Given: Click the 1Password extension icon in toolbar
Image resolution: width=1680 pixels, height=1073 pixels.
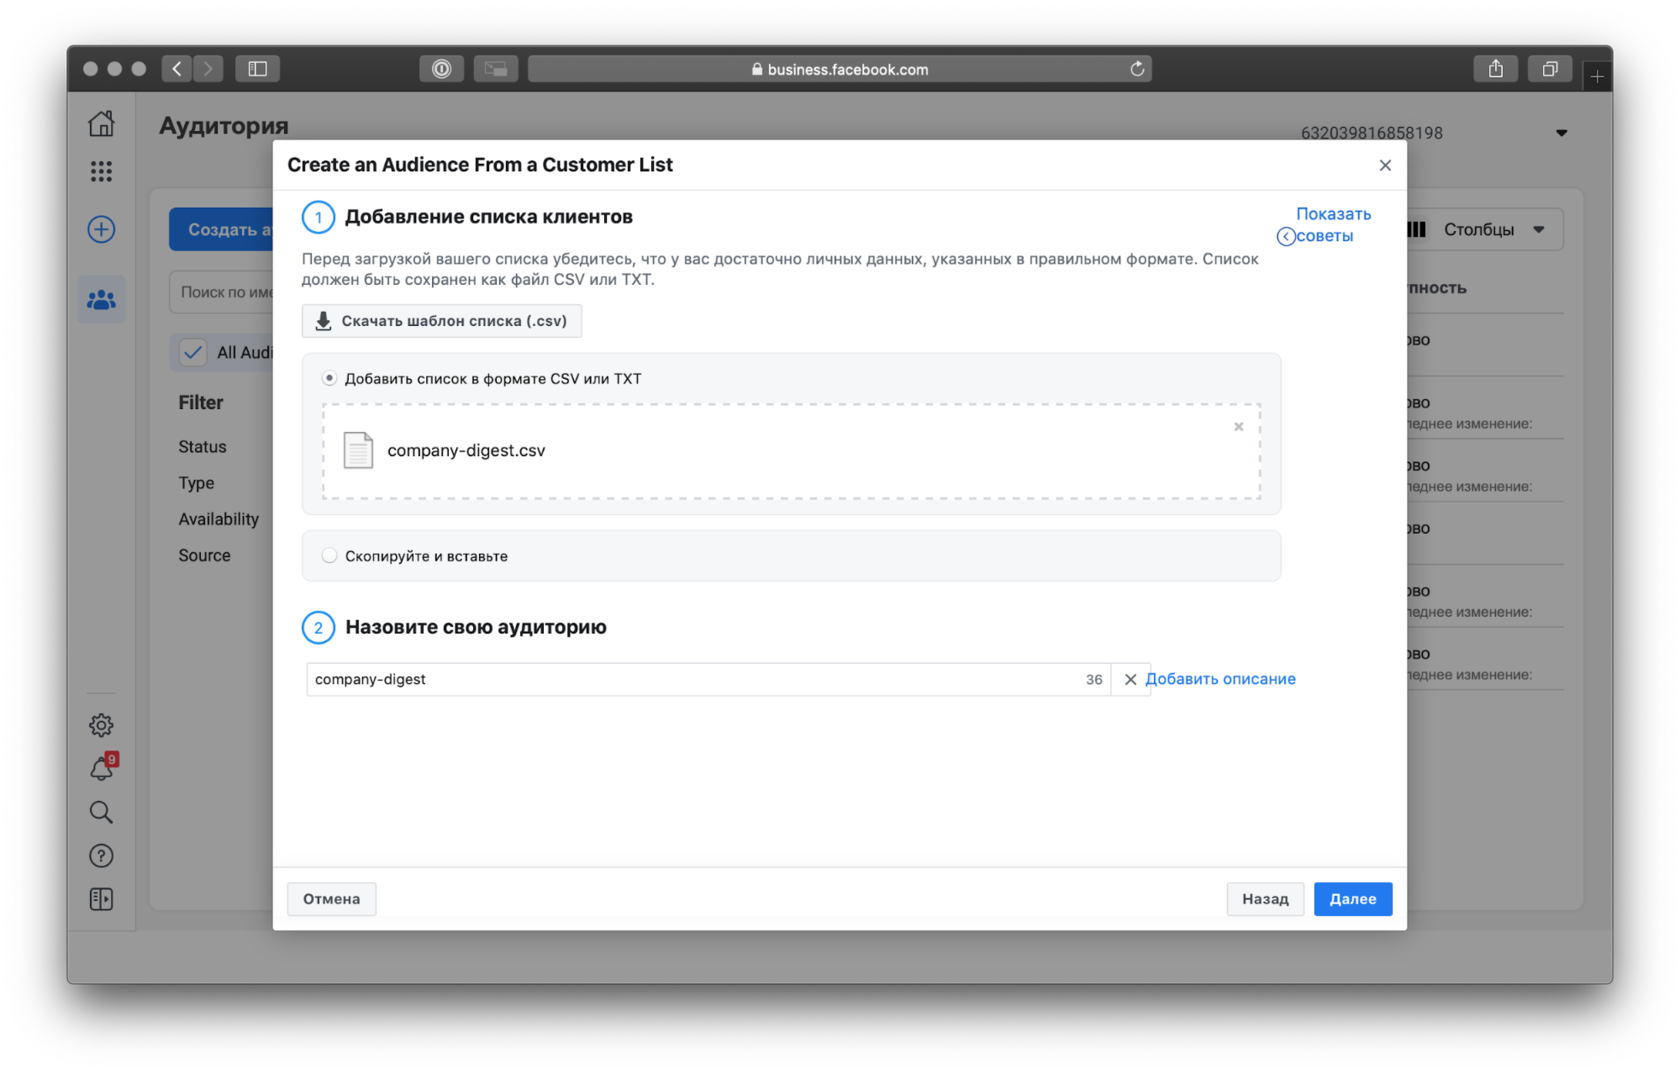Looking at the screenshot, I should click(441, 69).
